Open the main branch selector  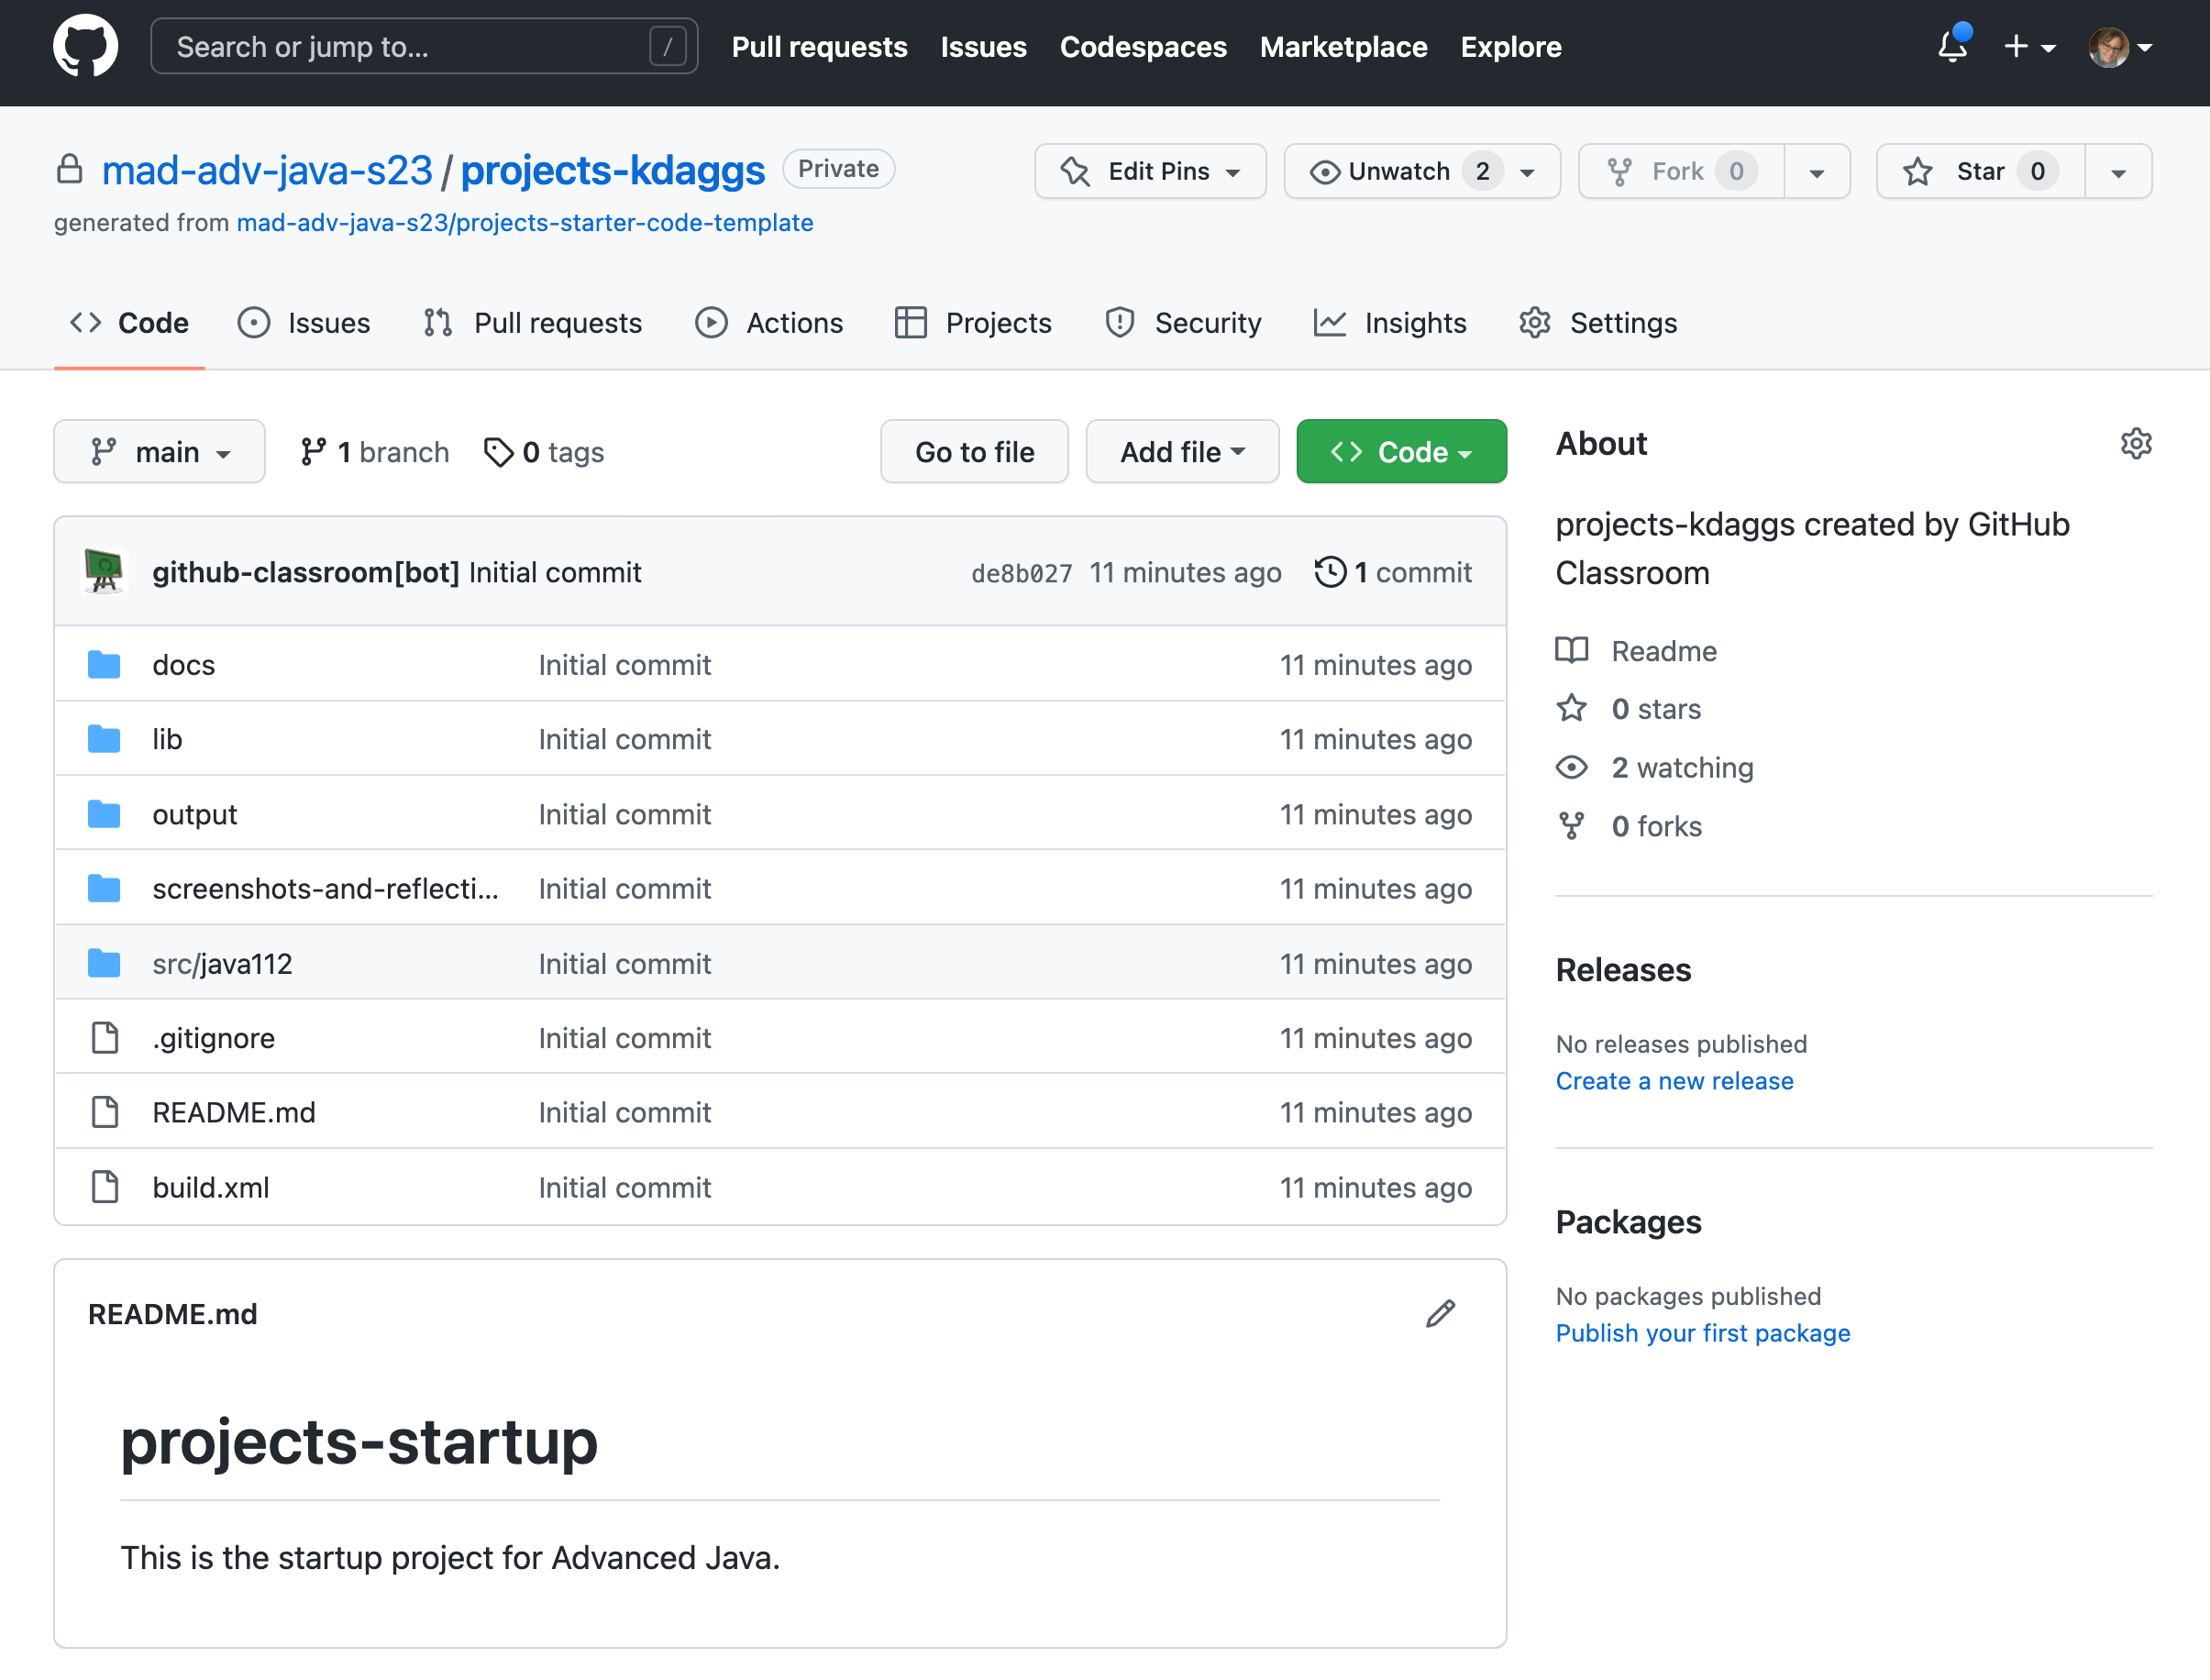pyautogui.click(x=160, y=452)
